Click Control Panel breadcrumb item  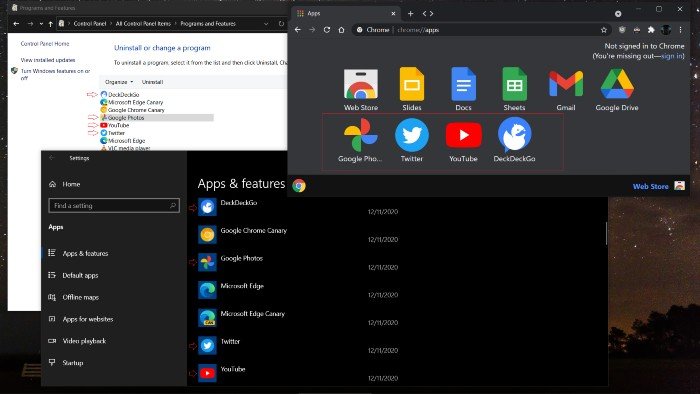[90, 24]
